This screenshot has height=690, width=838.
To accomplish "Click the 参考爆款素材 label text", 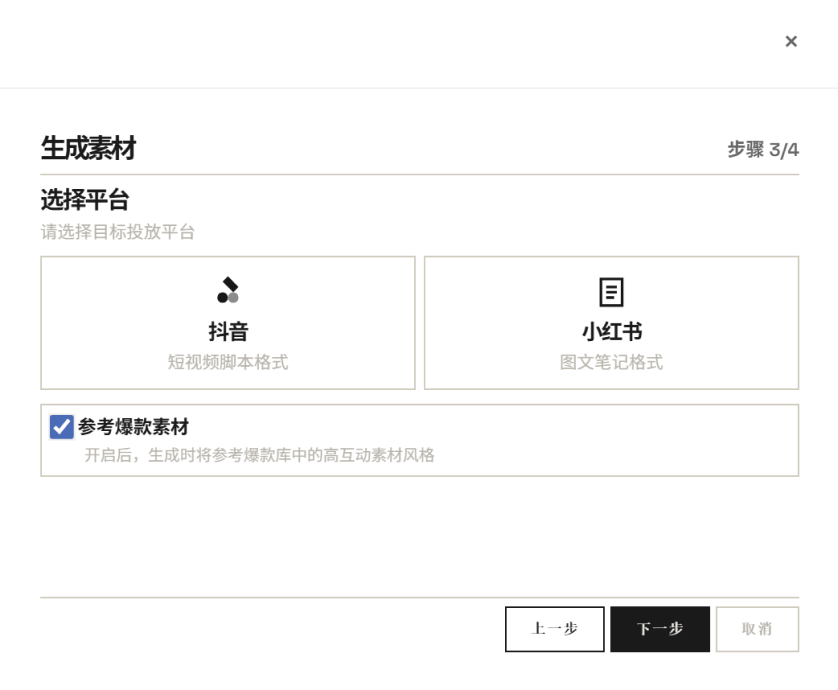I will (x=134, y=427).
